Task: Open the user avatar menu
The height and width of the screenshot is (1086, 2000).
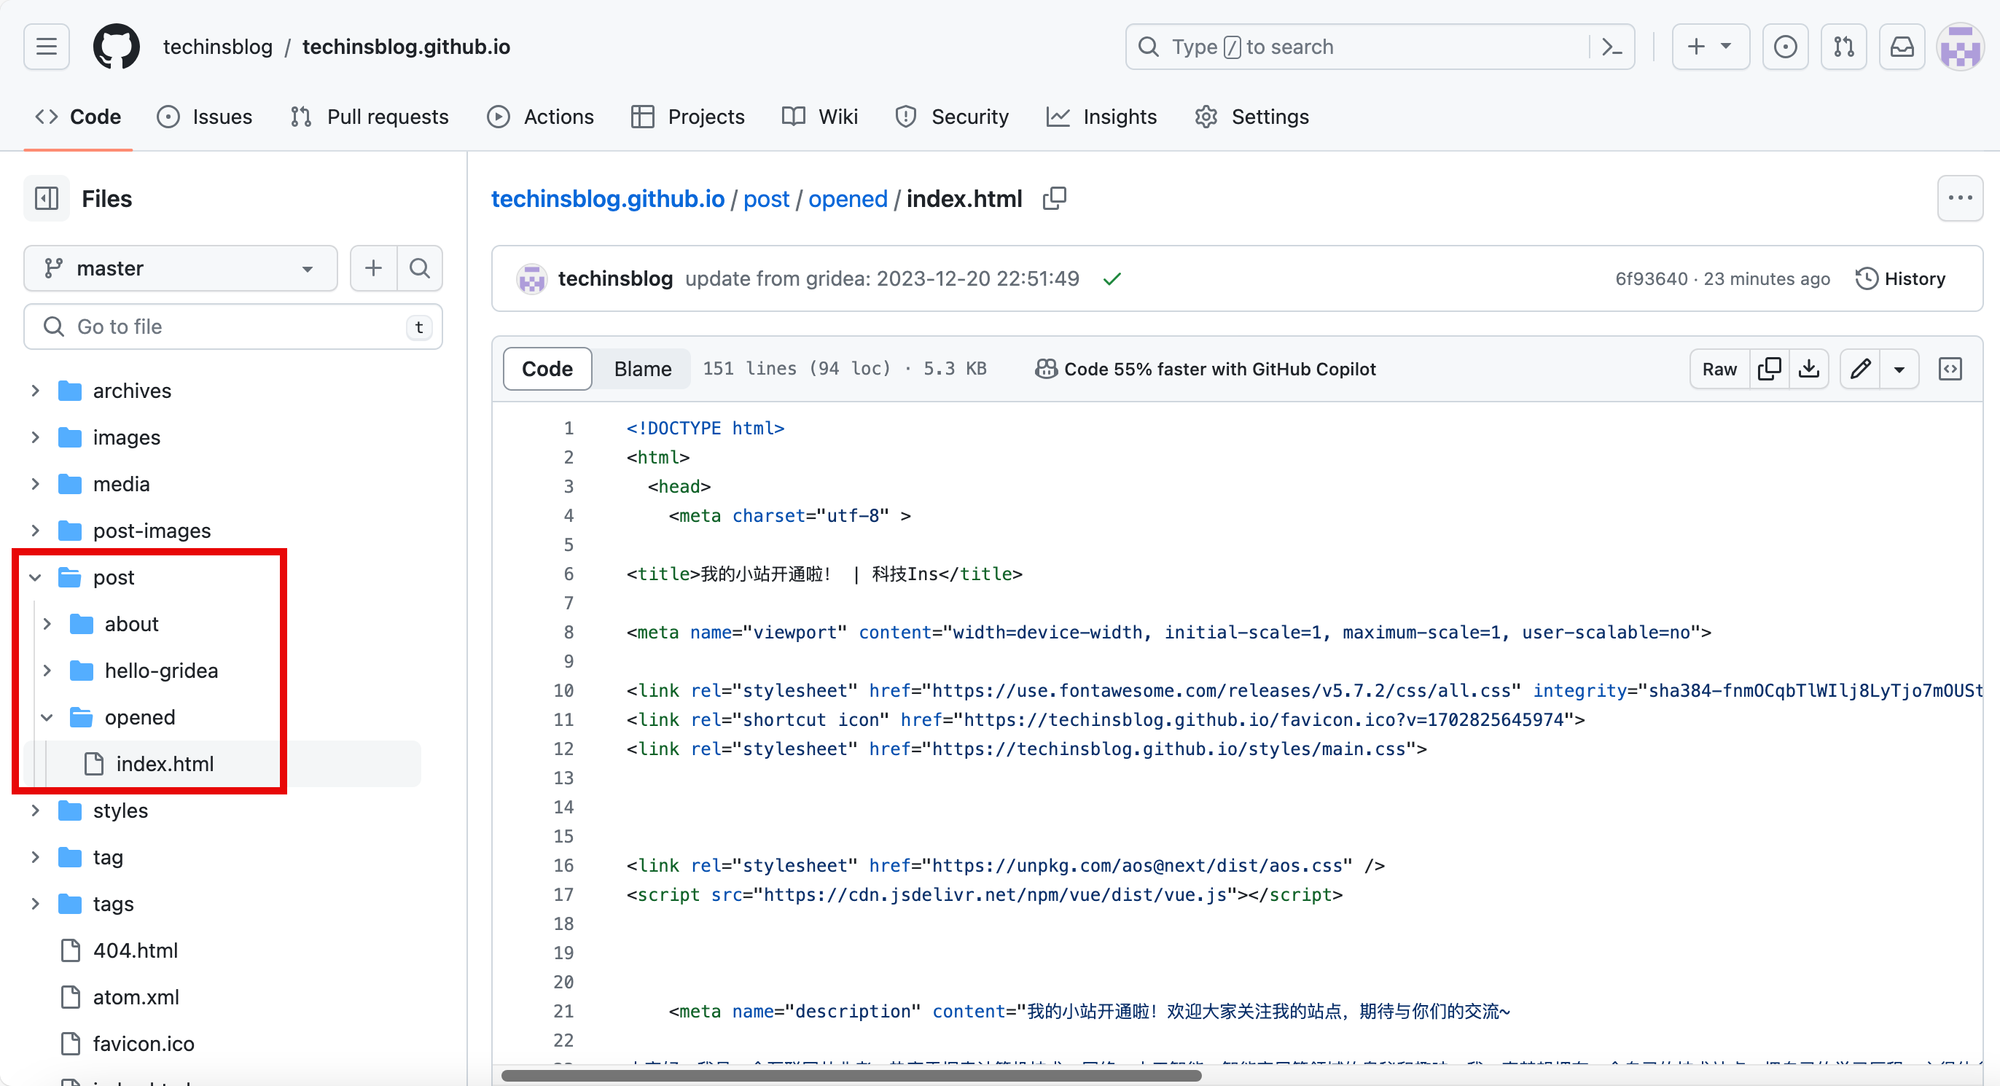Action: [1960, 47]
